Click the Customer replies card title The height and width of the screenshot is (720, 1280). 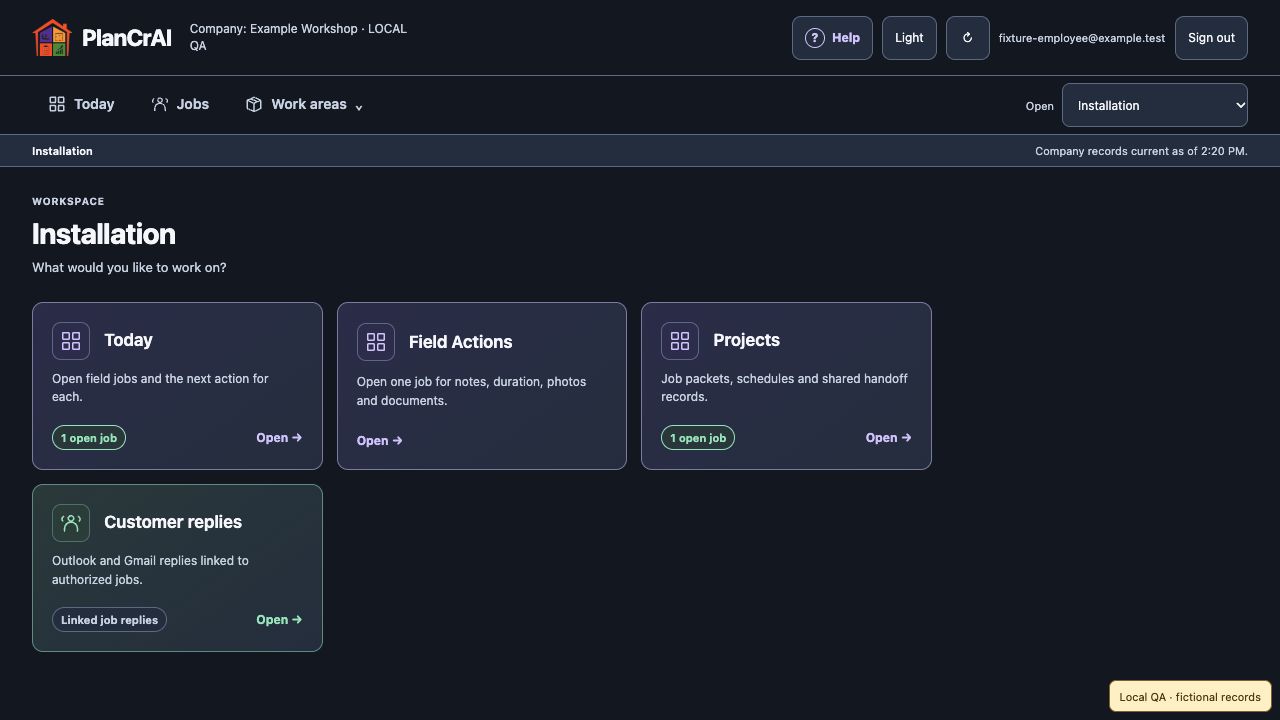pyautogui.click(x=173, y=522)
